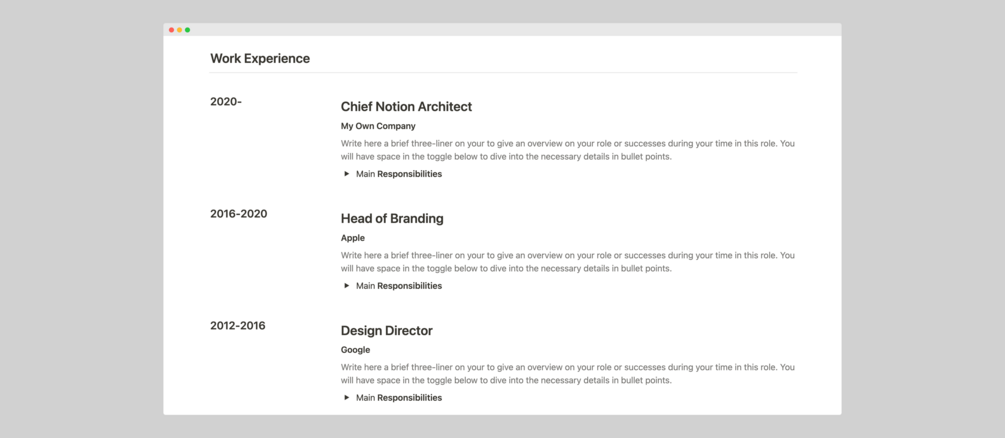Click the yellow minimize window button
Image resolution: width=1005 pixels, height=438 pixels.
click(179, 30)
